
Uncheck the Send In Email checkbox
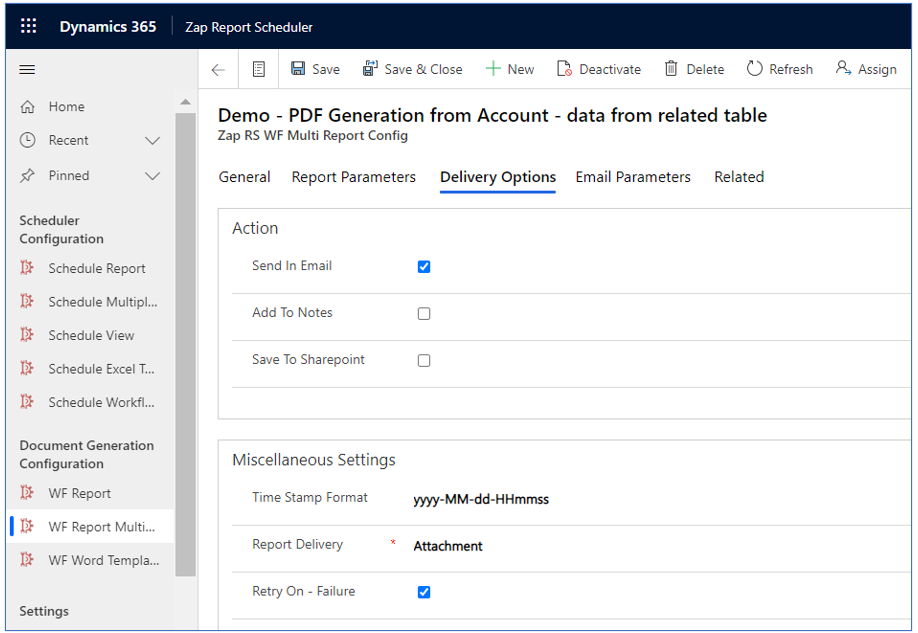(424, 267)
